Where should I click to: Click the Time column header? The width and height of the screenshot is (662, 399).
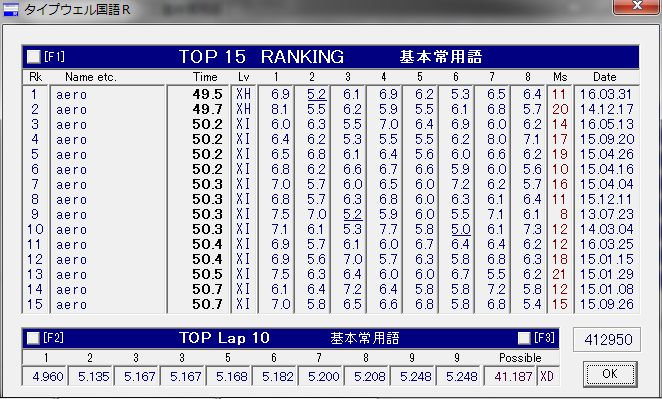205,77
